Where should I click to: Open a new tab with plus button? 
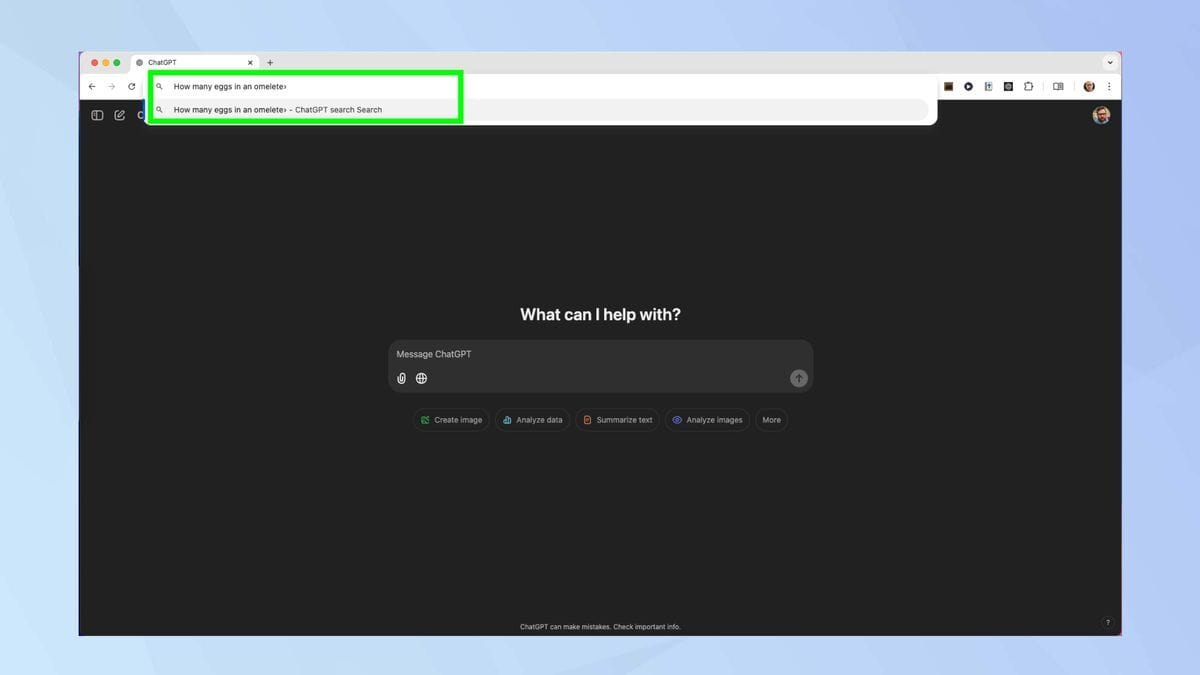[270, 62]
